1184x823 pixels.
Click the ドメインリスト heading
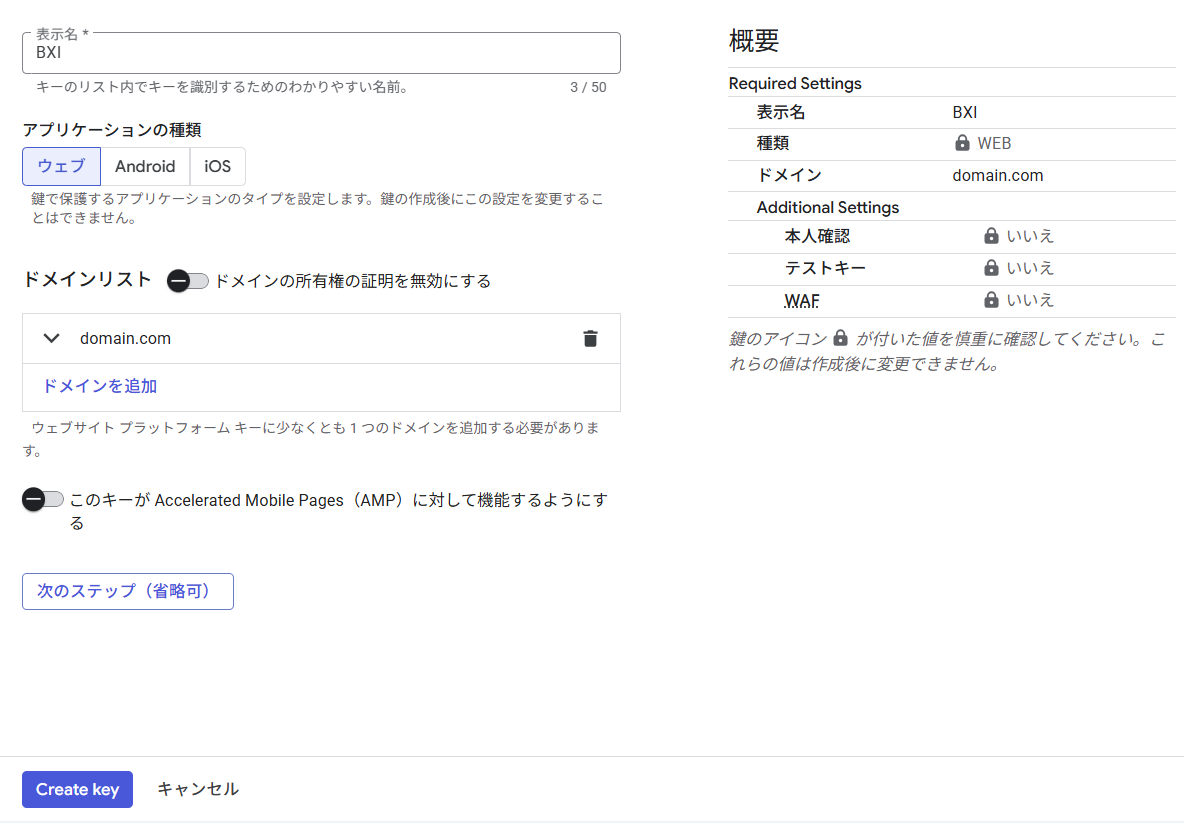[x=88, y=279]
